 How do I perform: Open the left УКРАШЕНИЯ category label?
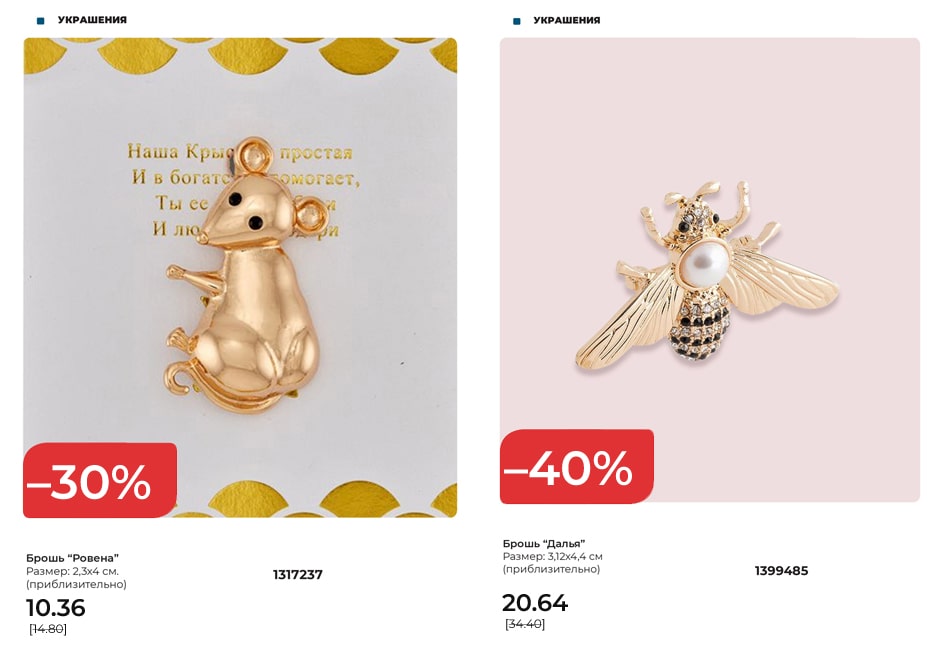[x=92, y=20]
